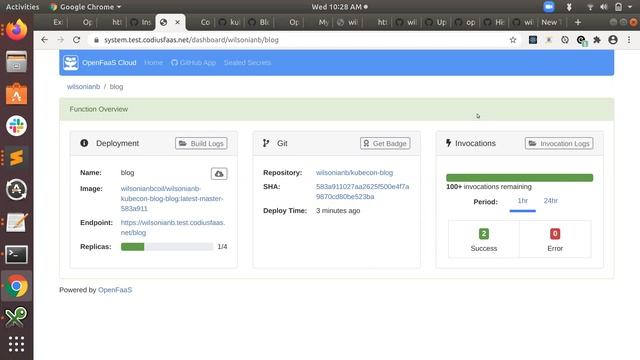Switch to the 'Up' browser tab
Image resolution: width=640 pixels, height=360 pixels.
coord(436,22)
